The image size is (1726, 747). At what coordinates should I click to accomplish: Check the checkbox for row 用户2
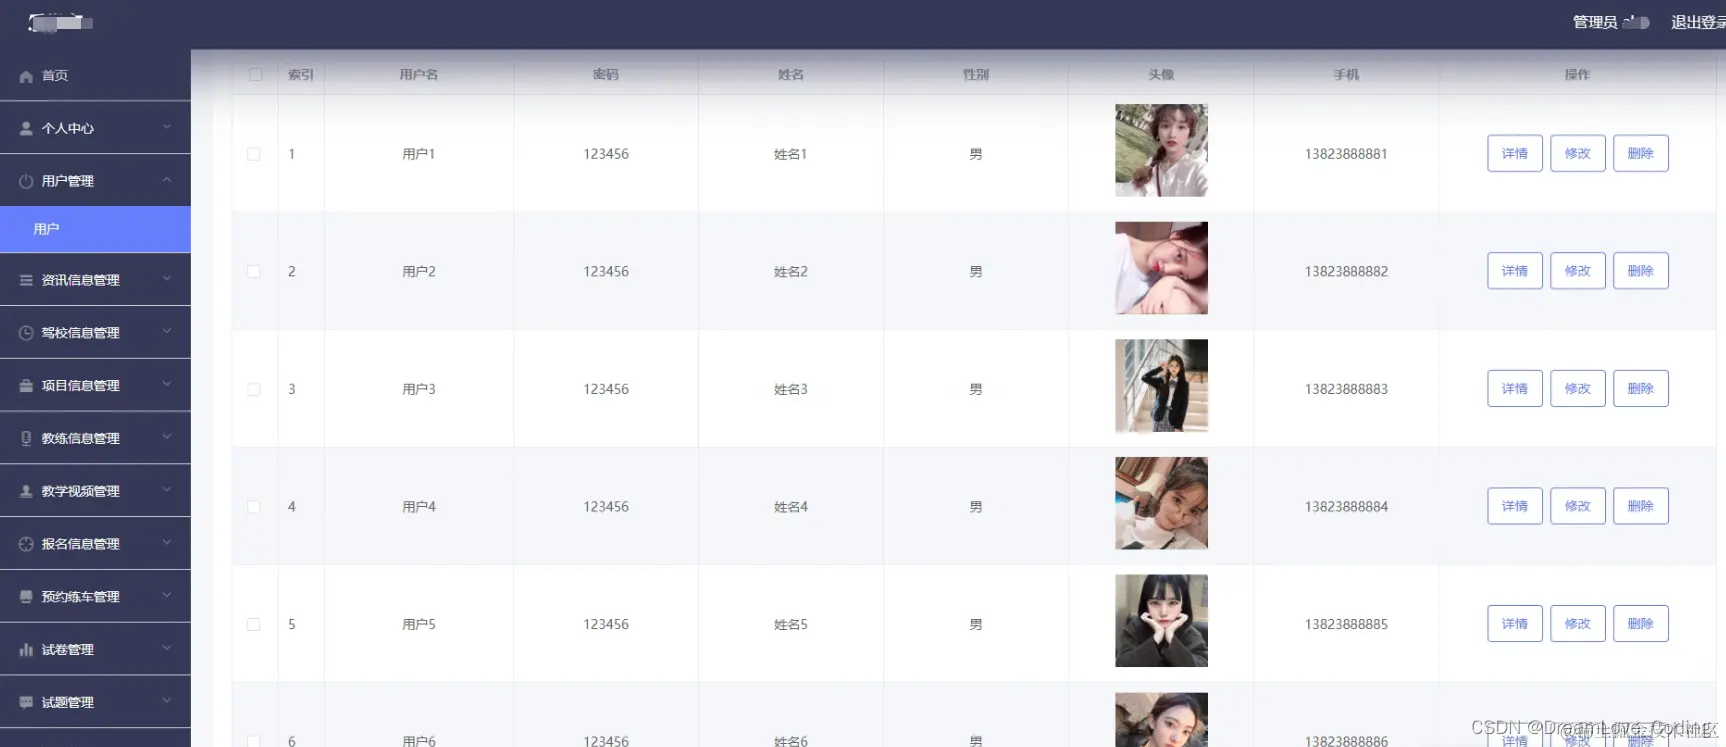(x=254, y=271)
